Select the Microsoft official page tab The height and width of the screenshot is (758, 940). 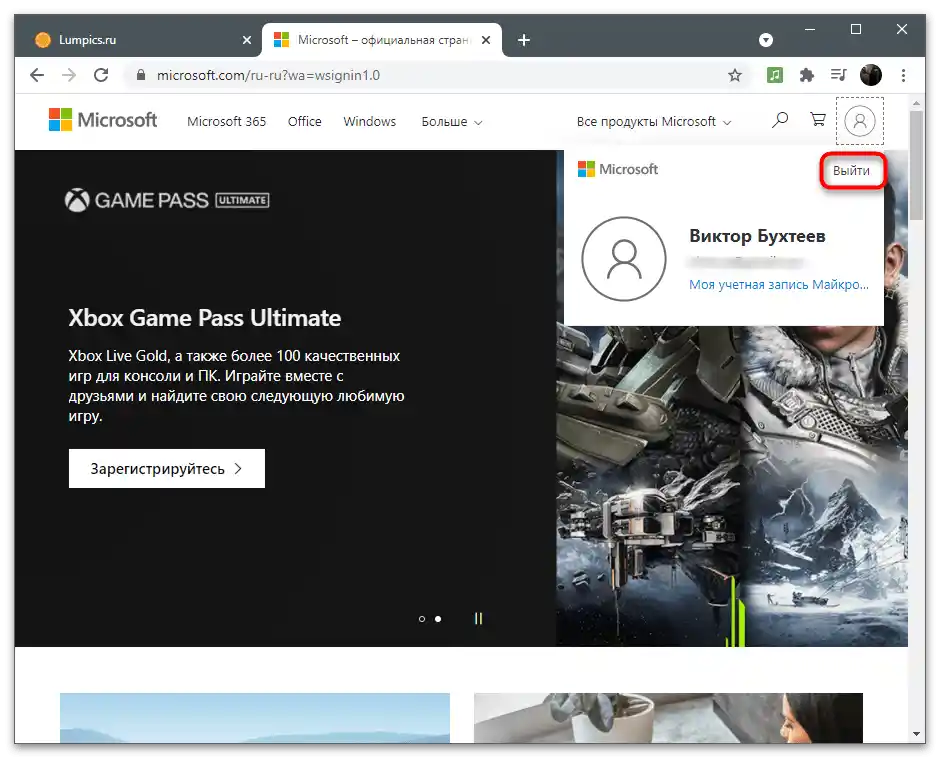[382, 40]
